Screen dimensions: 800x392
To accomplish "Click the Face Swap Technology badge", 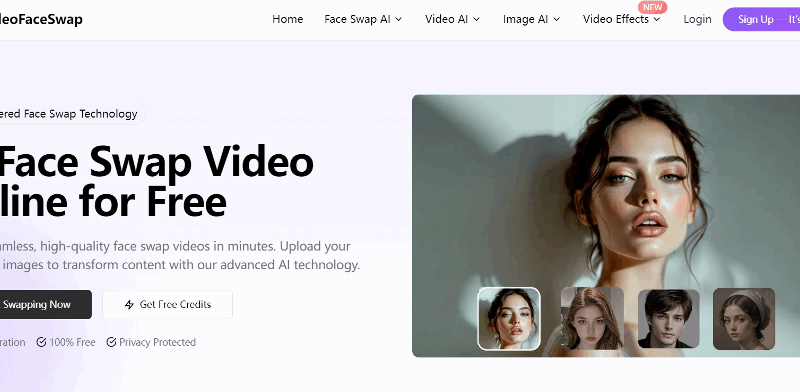I will click(72, 114).
